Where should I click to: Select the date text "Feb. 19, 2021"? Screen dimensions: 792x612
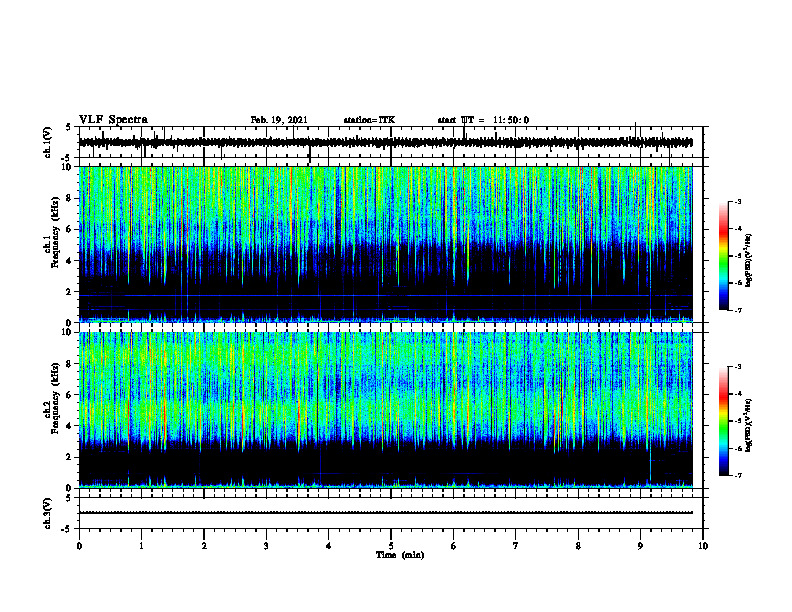279,120
